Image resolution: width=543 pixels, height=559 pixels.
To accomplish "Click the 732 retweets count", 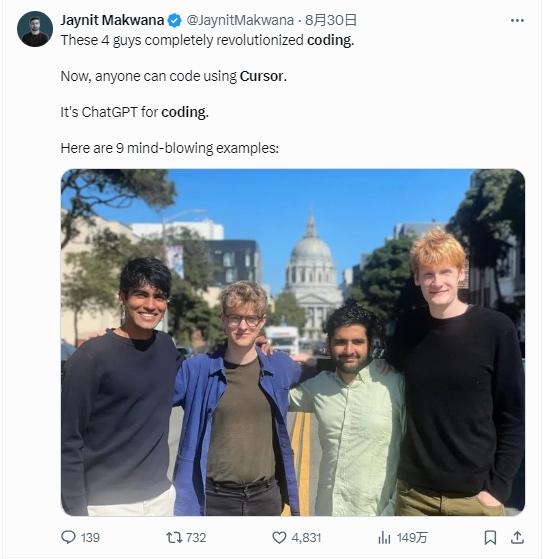I will pos(196,538).
